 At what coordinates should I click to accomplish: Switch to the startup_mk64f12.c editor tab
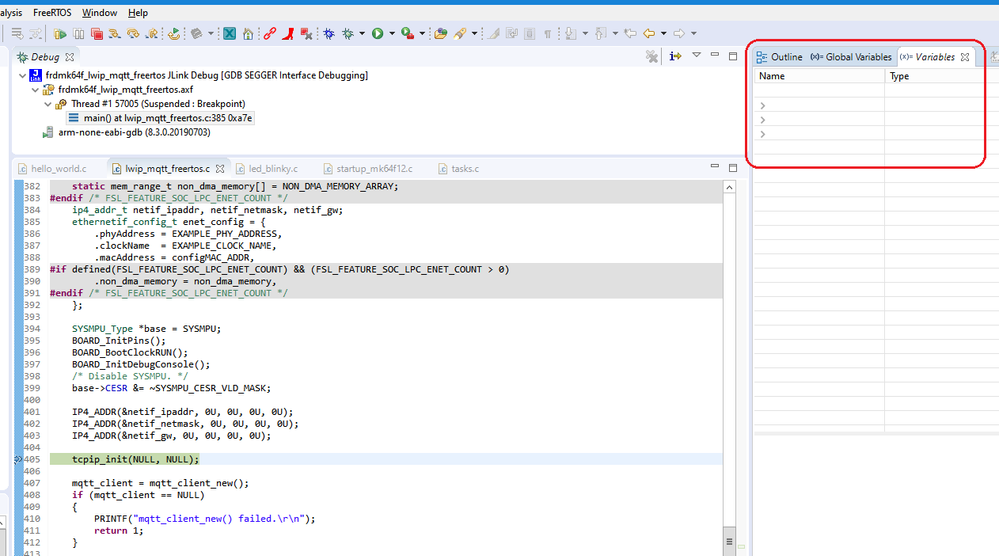(368, 169)
